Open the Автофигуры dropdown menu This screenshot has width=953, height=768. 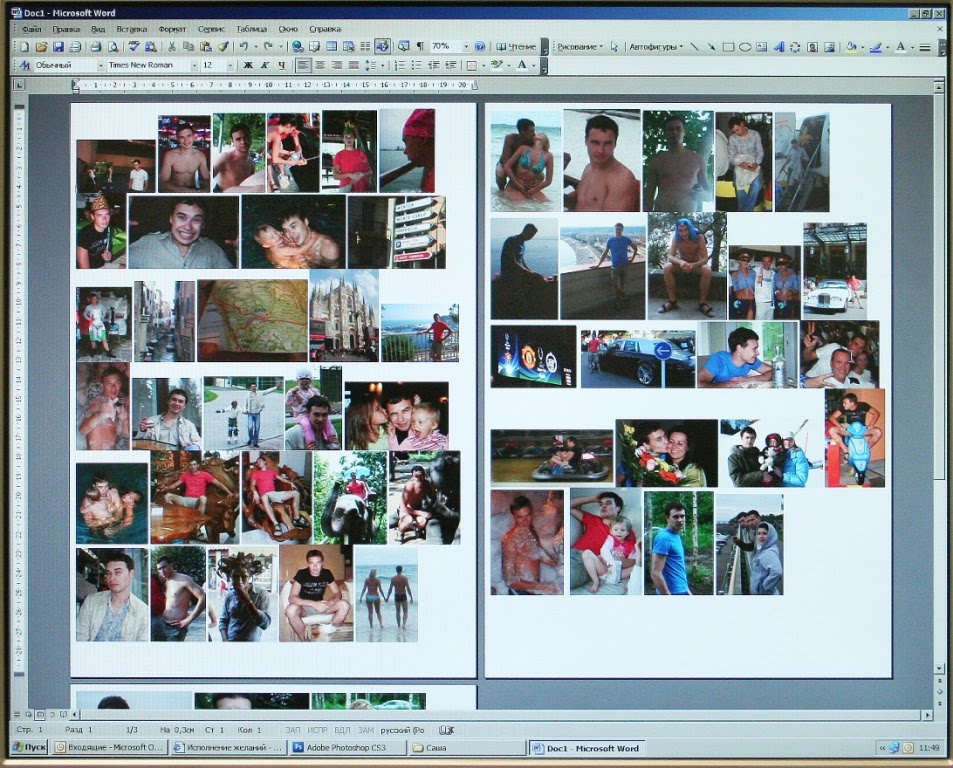[x=656, y=47]
